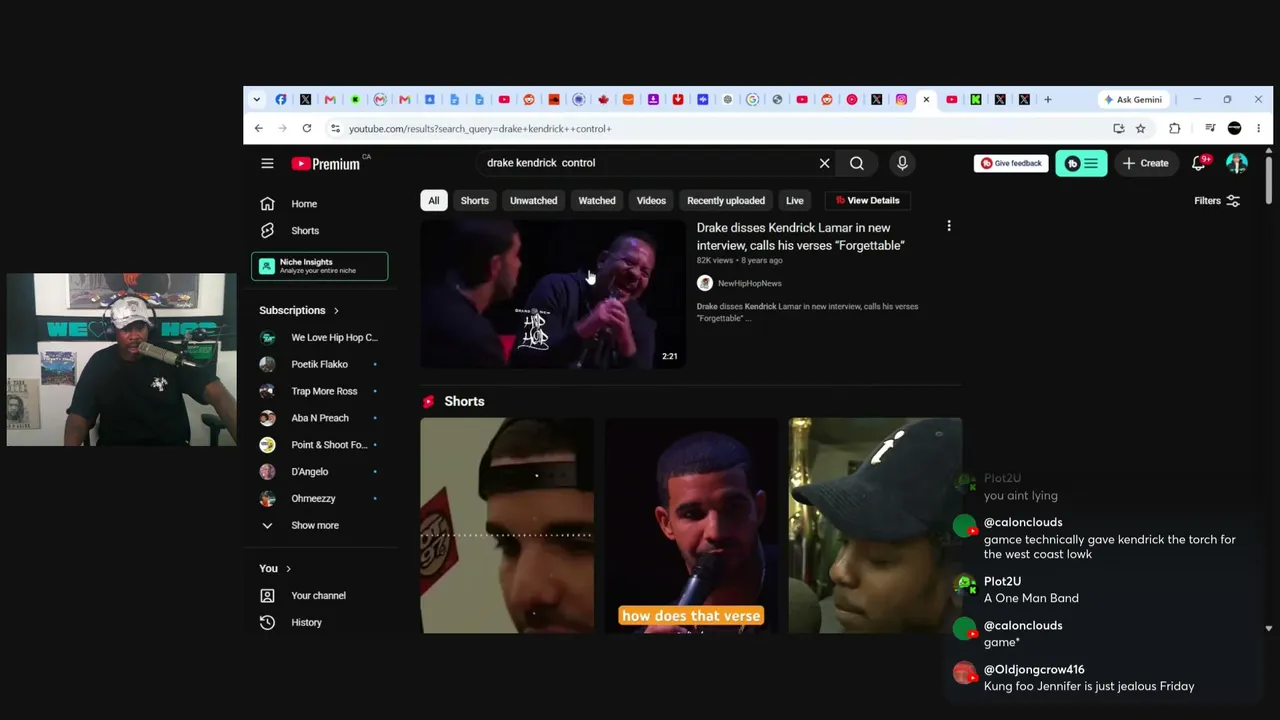Open the Point & Shoot subscription

click(319, 445)
